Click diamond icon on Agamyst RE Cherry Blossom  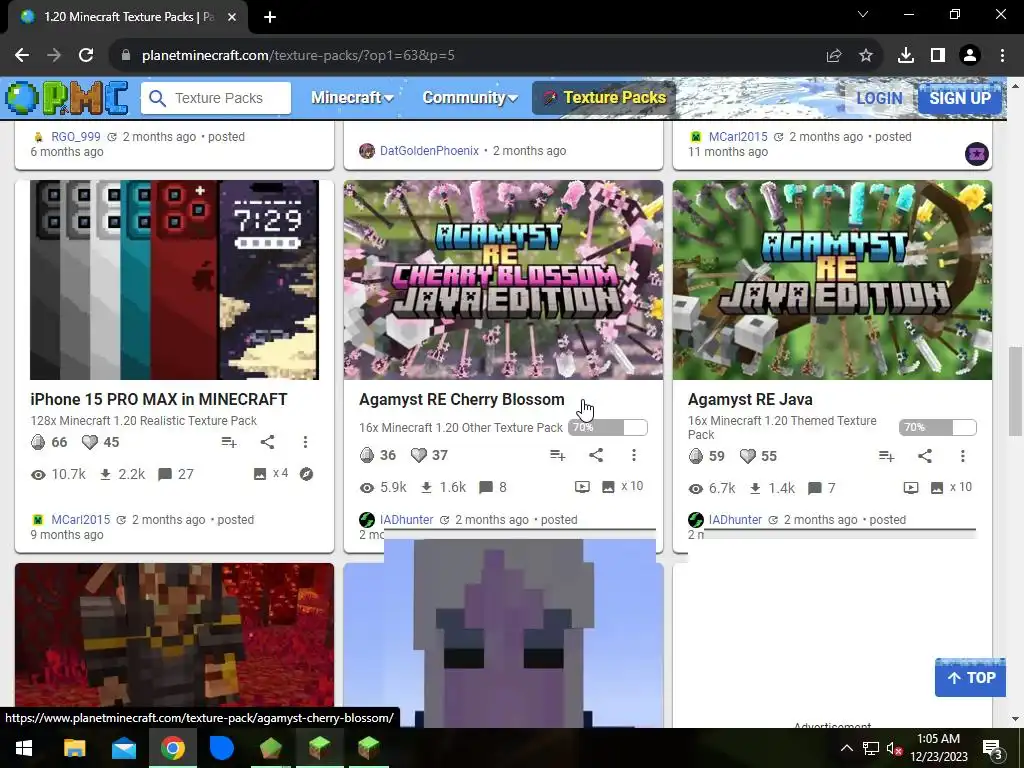[x=367, y=455]
